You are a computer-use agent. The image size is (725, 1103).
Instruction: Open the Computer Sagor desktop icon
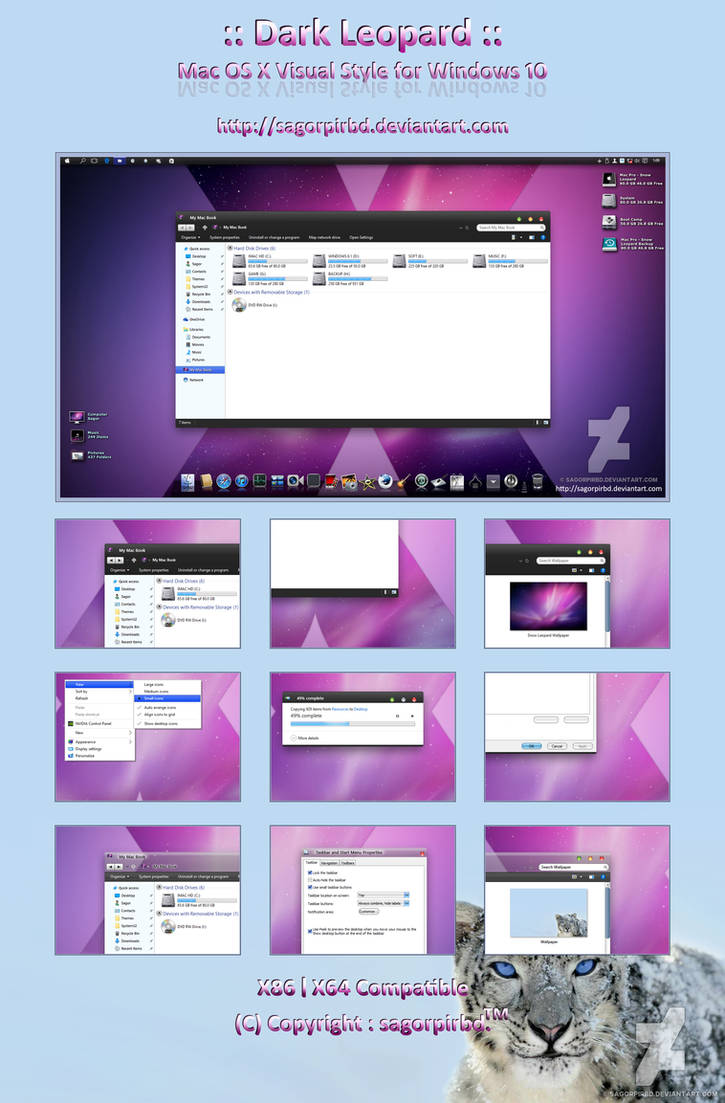(x=89, y=416)
